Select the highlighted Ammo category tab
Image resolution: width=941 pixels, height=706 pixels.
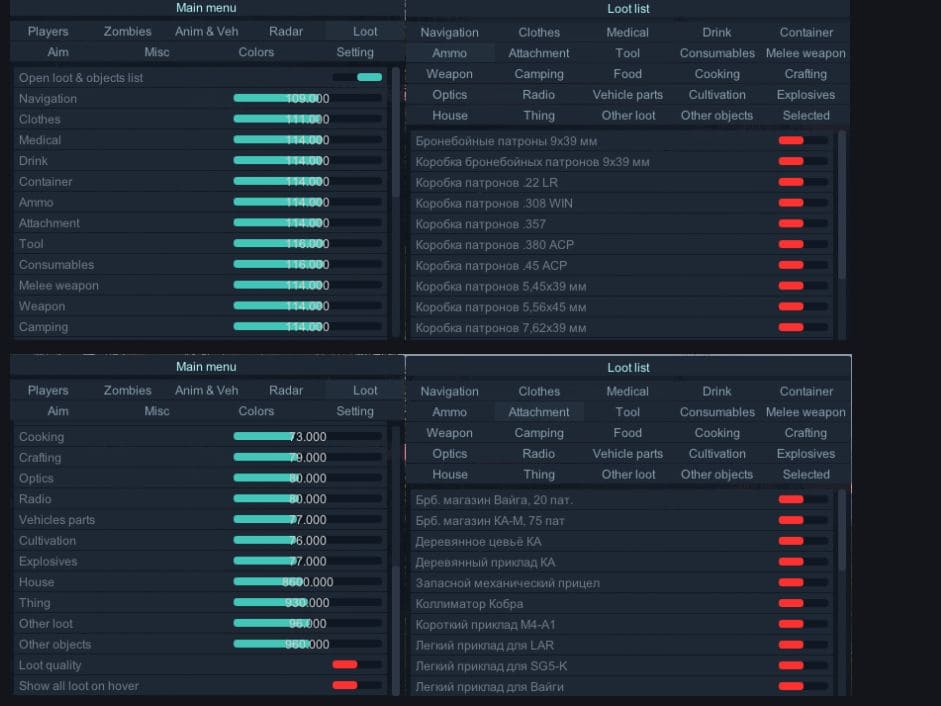point(450,53)
